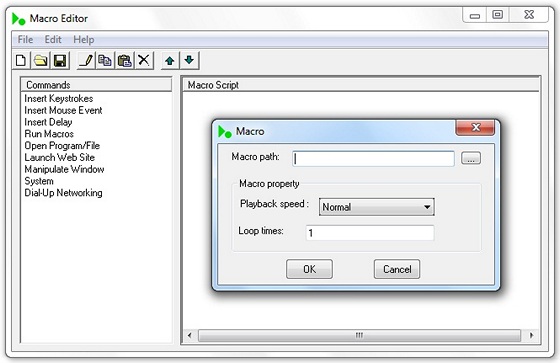
Task: Open the File menu
Action: [x=25, y=40]
